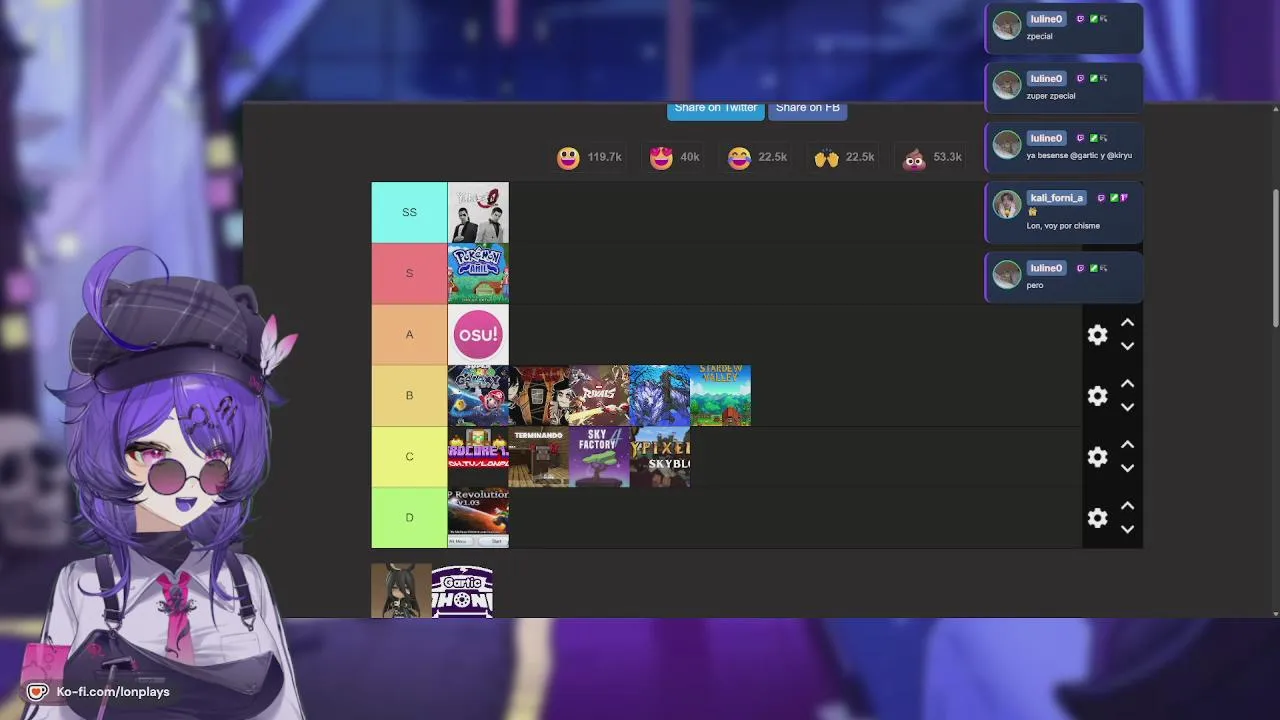This screenshot has width=1280, height=720.
Task: Move tier B row down
Action: [x=1127, y=407]
